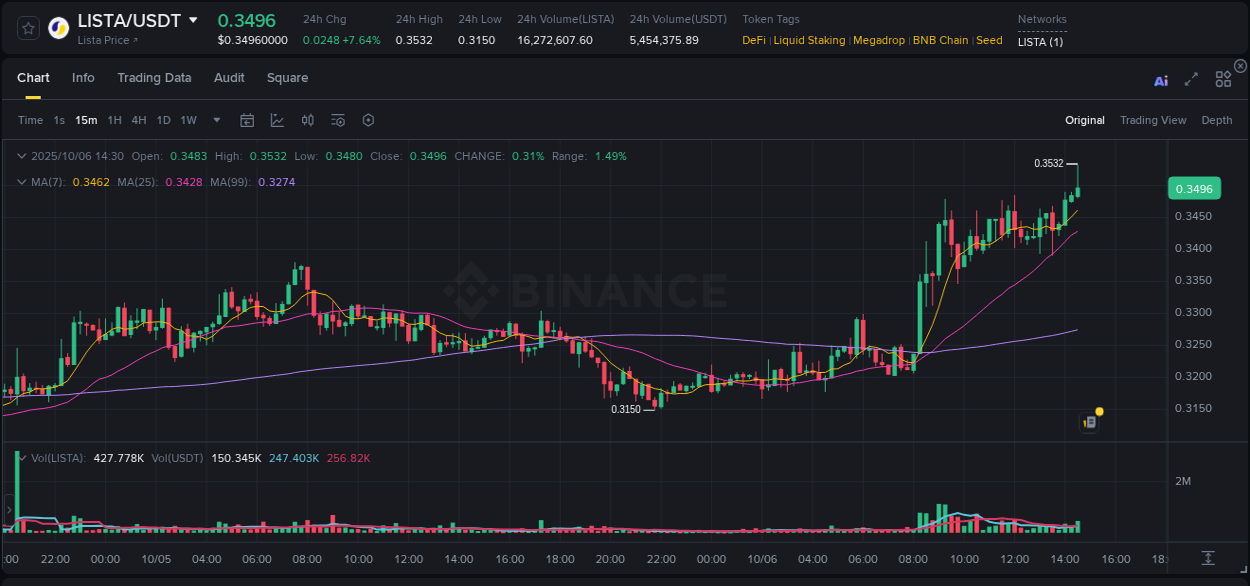Toggle the favorite star for LISTA/USDT
This screenshot has height=586, width=1250.
[27, 27]
